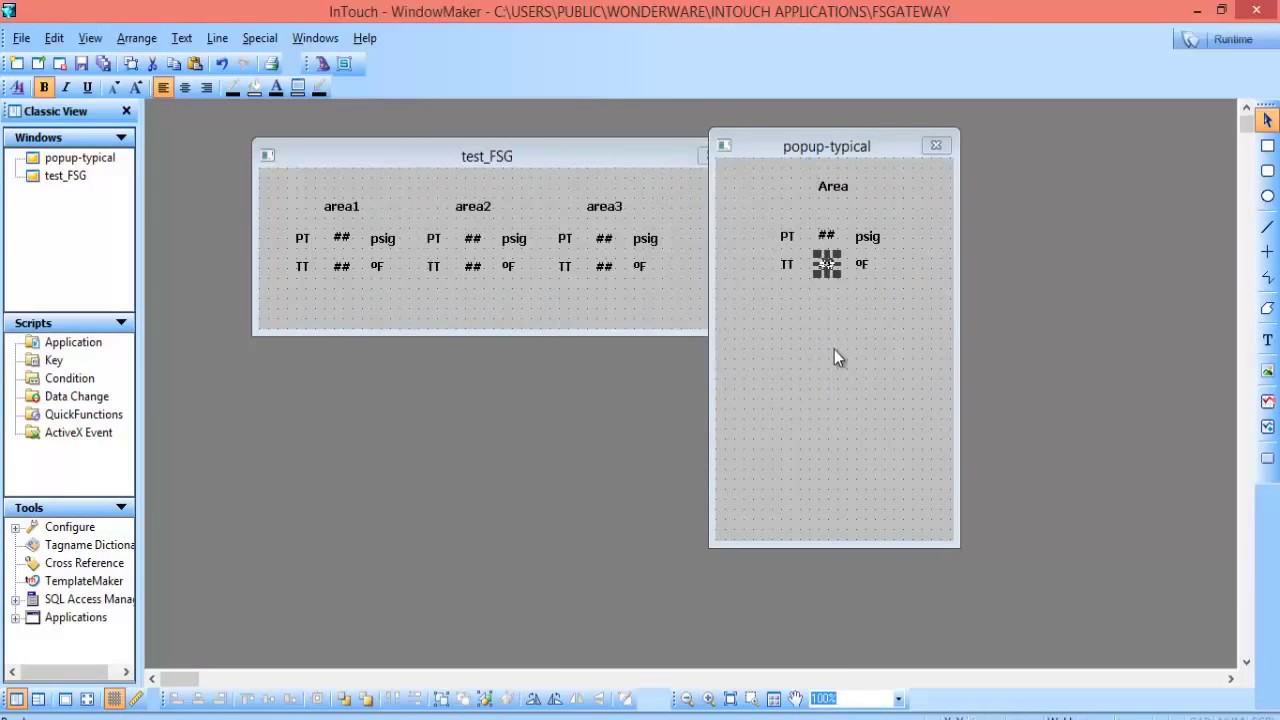The height and width of the screenshot is (720, 1280).
Task: Collapse the Scripts panel dropdown
Action: 121,323
